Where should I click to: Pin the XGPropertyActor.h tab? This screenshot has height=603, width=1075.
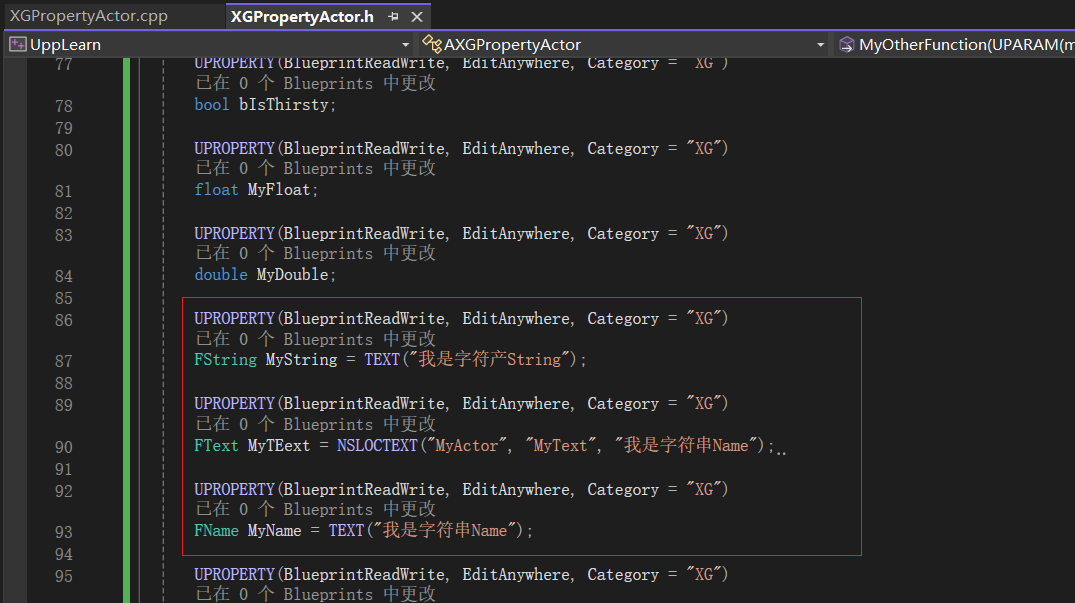pyautogui.click(x=393, y=16)
